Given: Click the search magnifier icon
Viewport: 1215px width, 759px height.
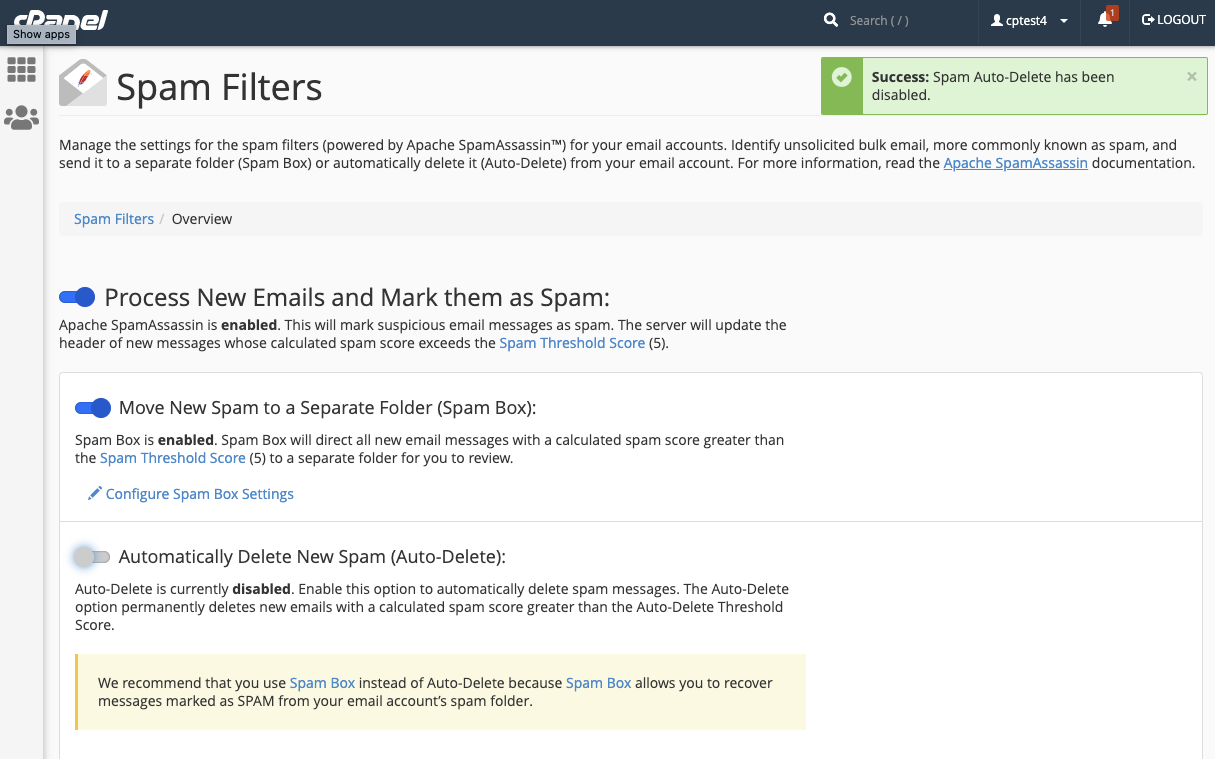Looking at the screenshot, I should coord(831,20).
